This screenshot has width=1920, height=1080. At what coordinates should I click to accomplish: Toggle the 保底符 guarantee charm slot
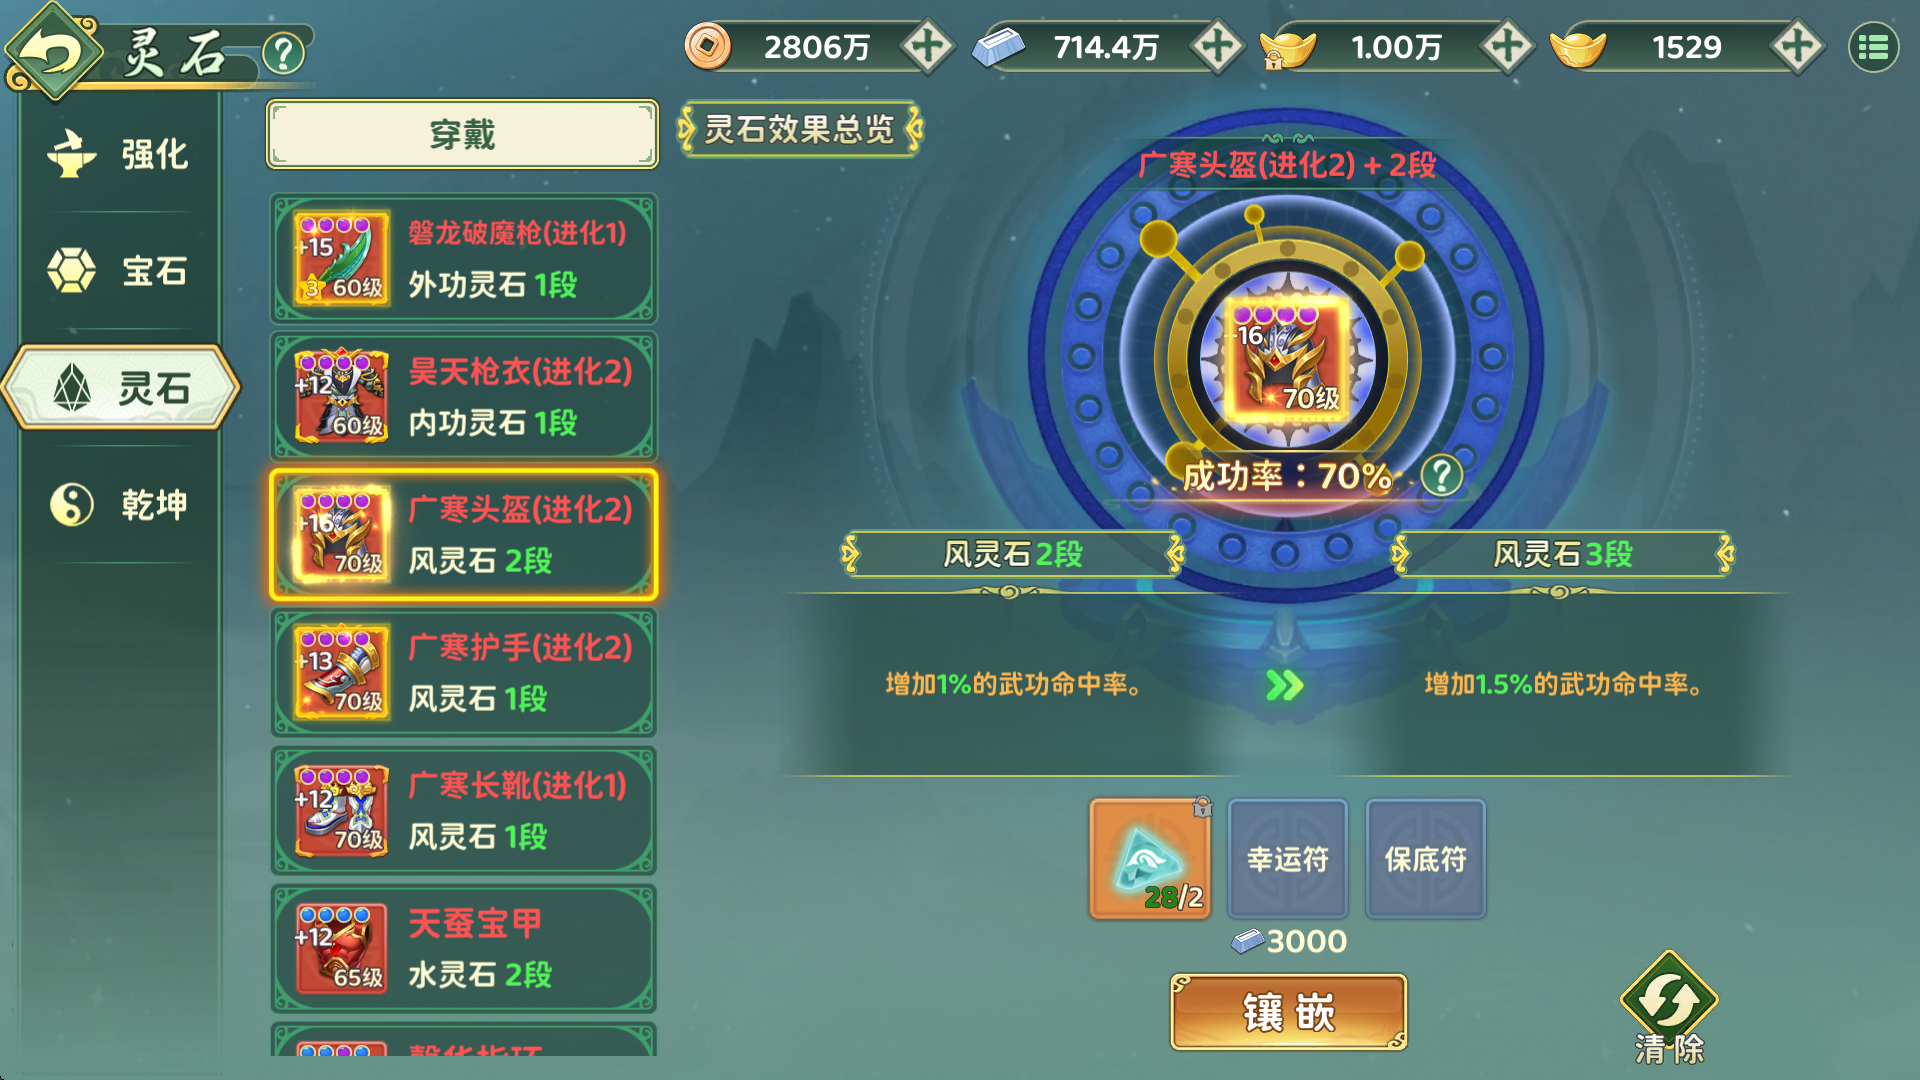pos(1425,858)
